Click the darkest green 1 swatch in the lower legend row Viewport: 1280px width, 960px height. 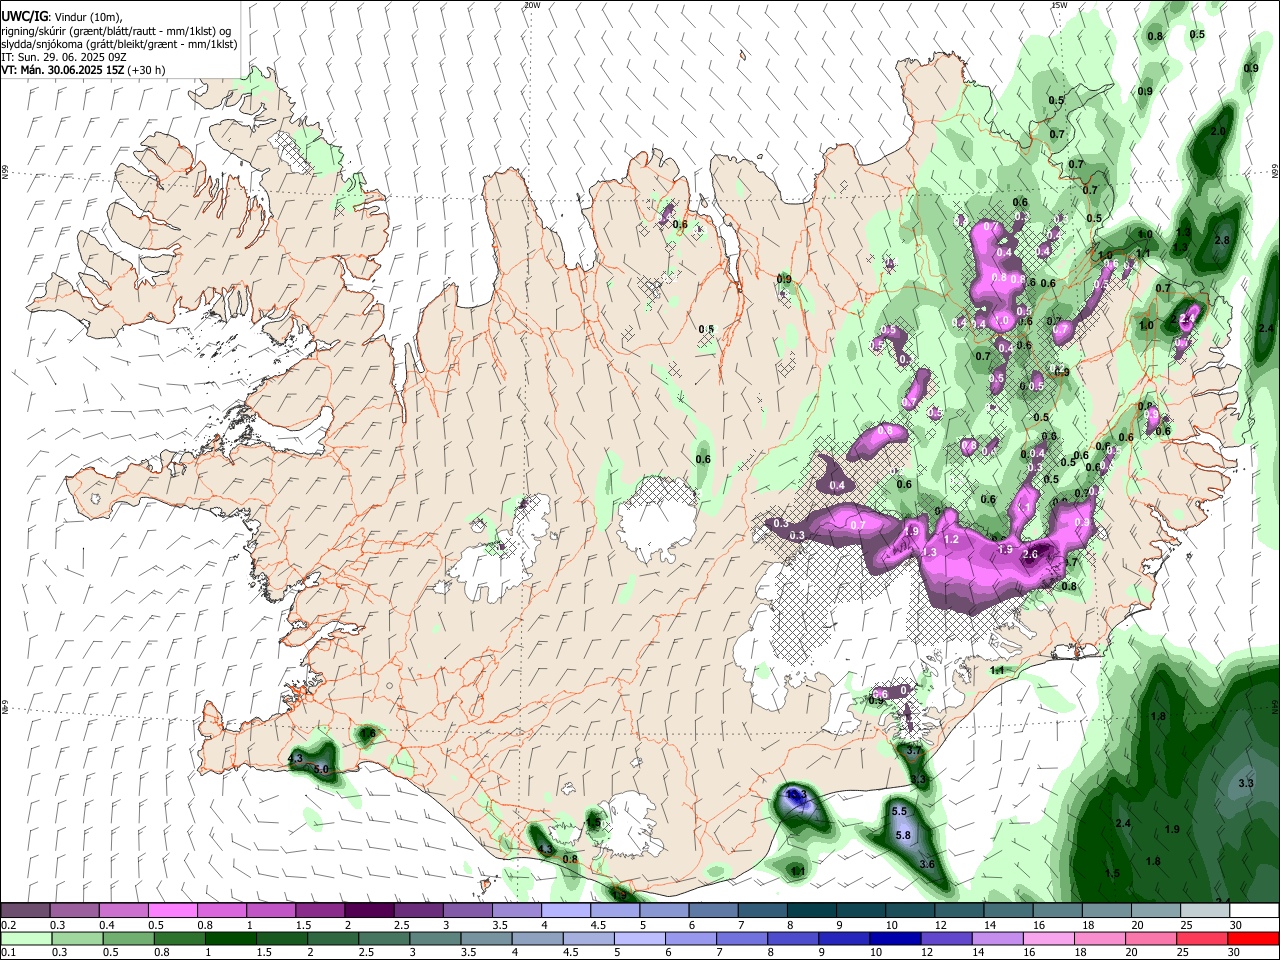tap(230, 939)
